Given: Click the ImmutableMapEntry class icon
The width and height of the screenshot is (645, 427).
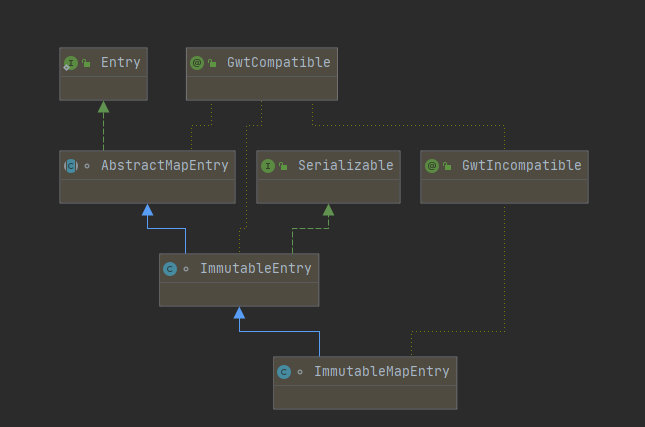Looking at the screenshot, I should tap(284, 372).
